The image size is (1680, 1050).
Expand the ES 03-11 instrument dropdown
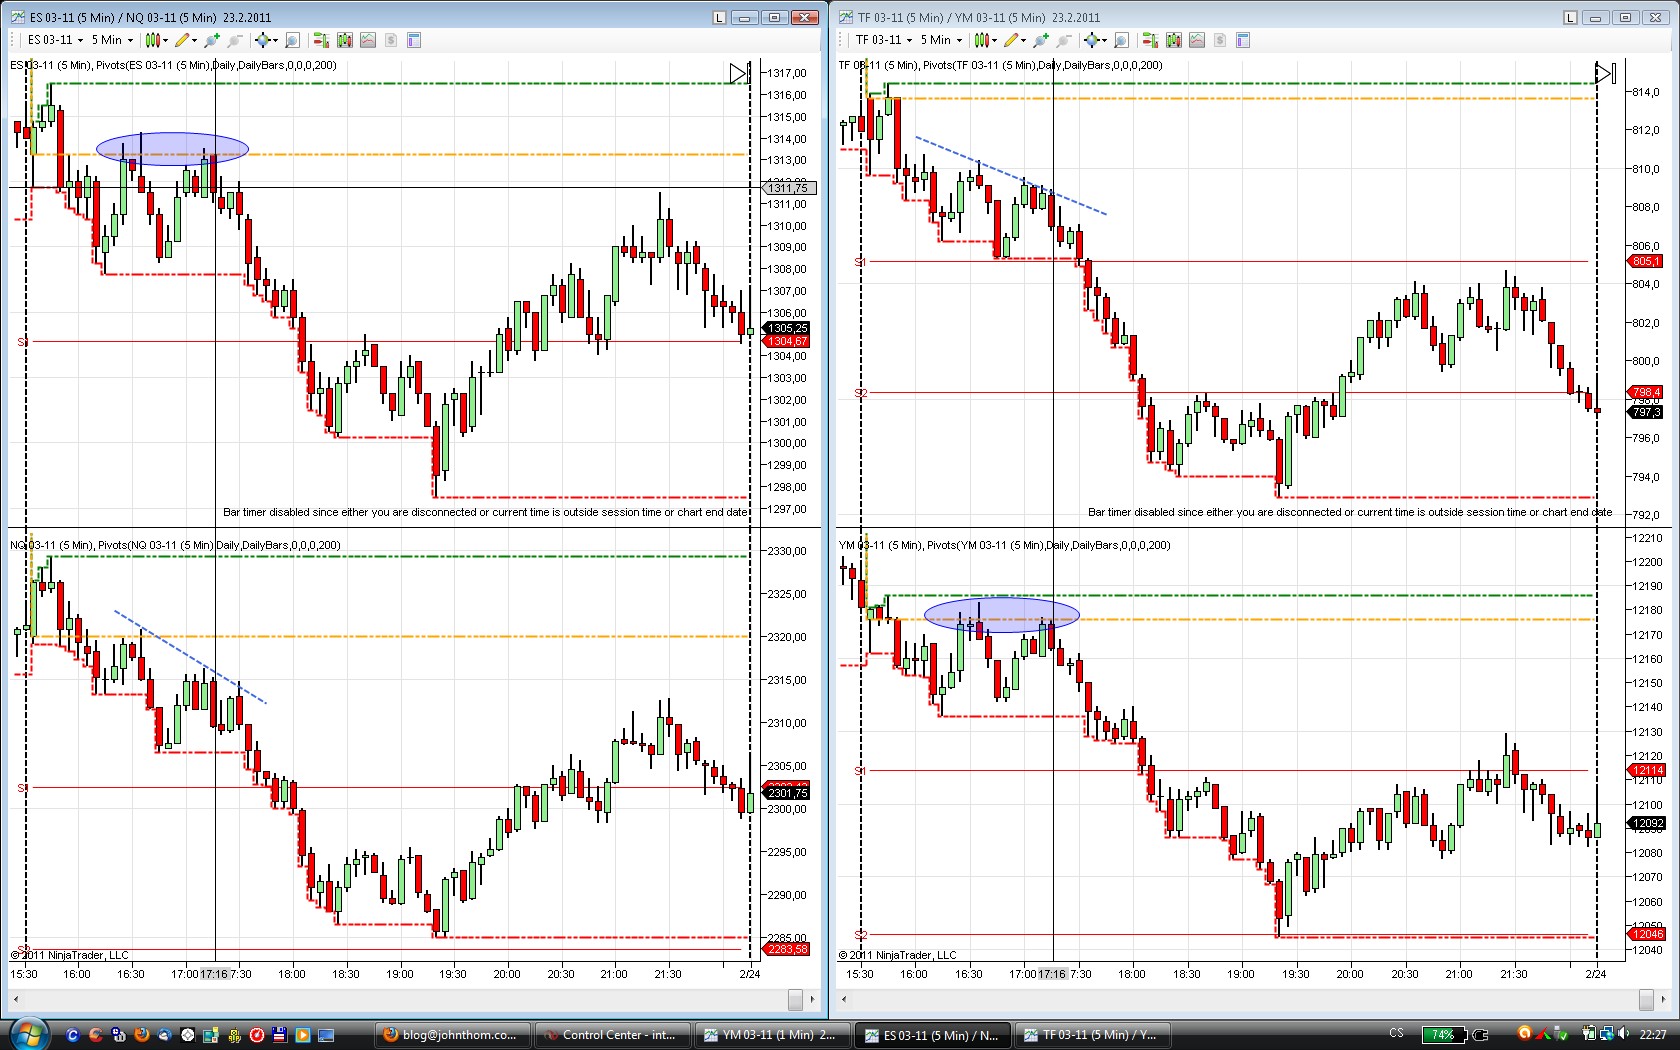click(55, 40)
